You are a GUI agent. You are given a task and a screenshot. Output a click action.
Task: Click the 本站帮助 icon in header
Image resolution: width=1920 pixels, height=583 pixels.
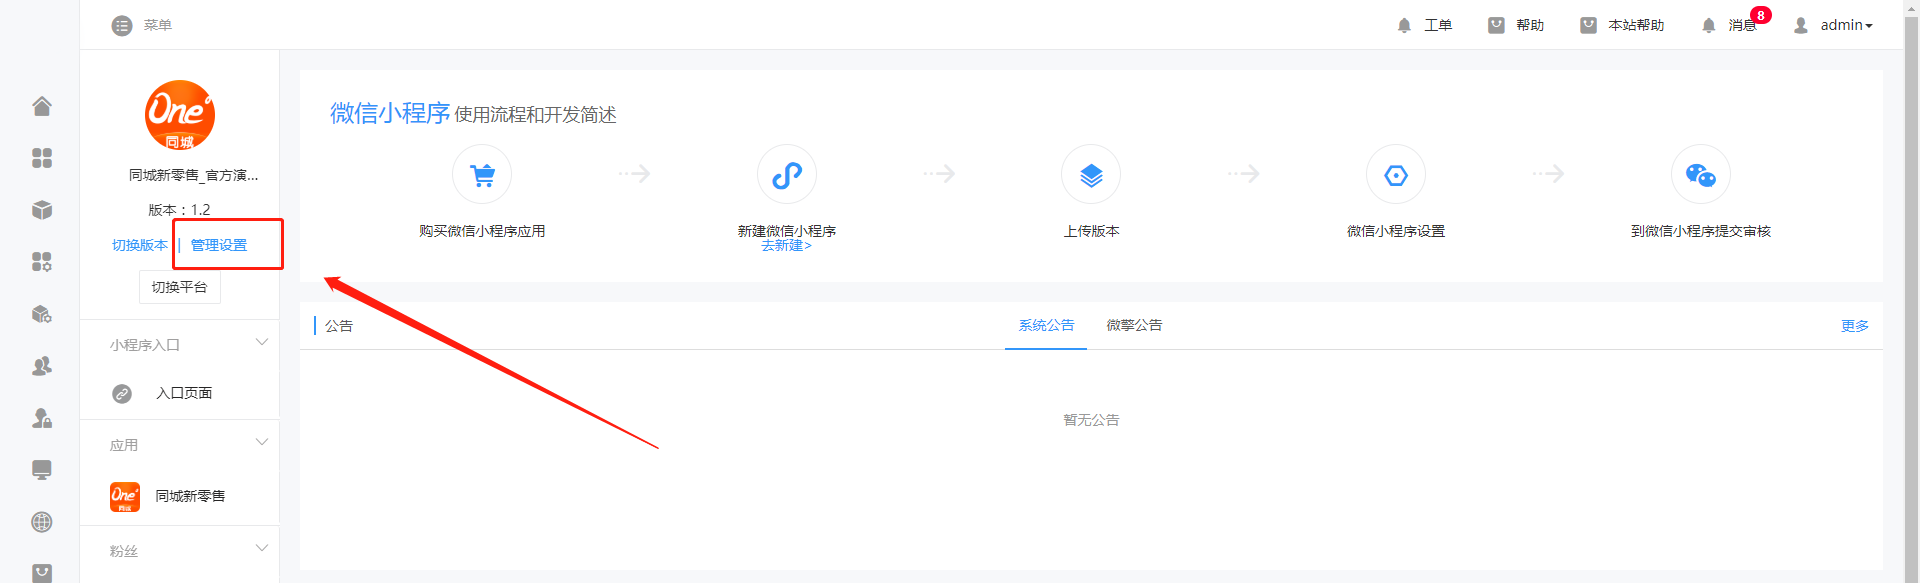tap(1588, 25)
